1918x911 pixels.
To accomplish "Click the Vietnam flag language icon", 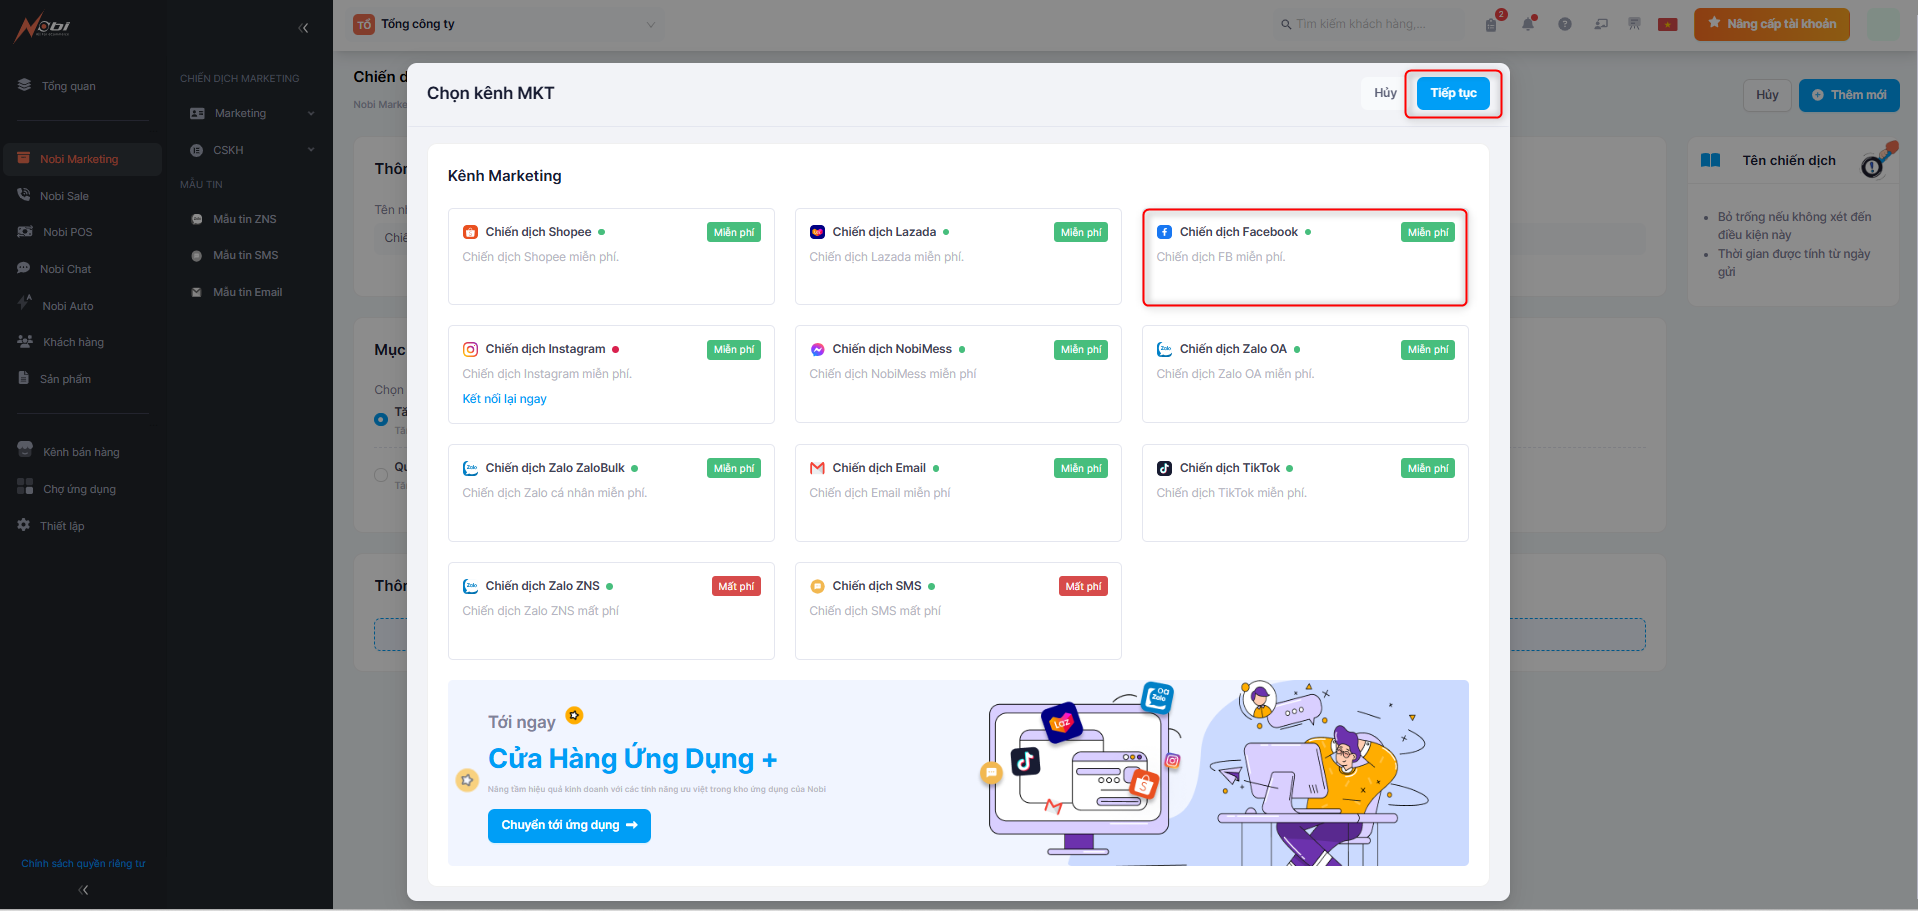I will (1667, 24).
